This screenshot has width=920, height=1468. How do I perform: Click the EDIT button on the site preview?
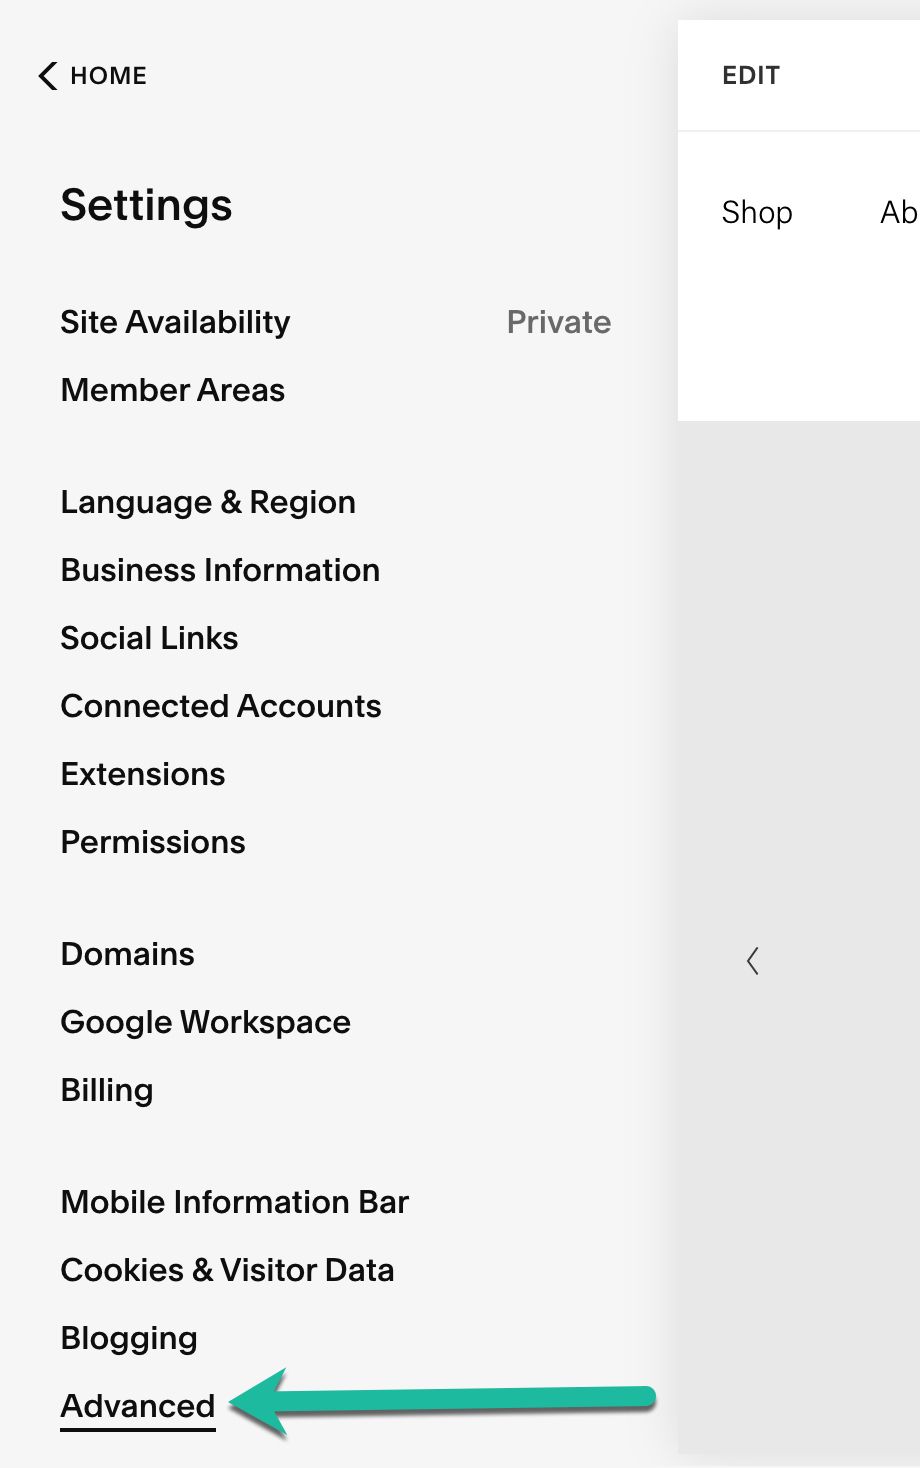tap(750, 75)
